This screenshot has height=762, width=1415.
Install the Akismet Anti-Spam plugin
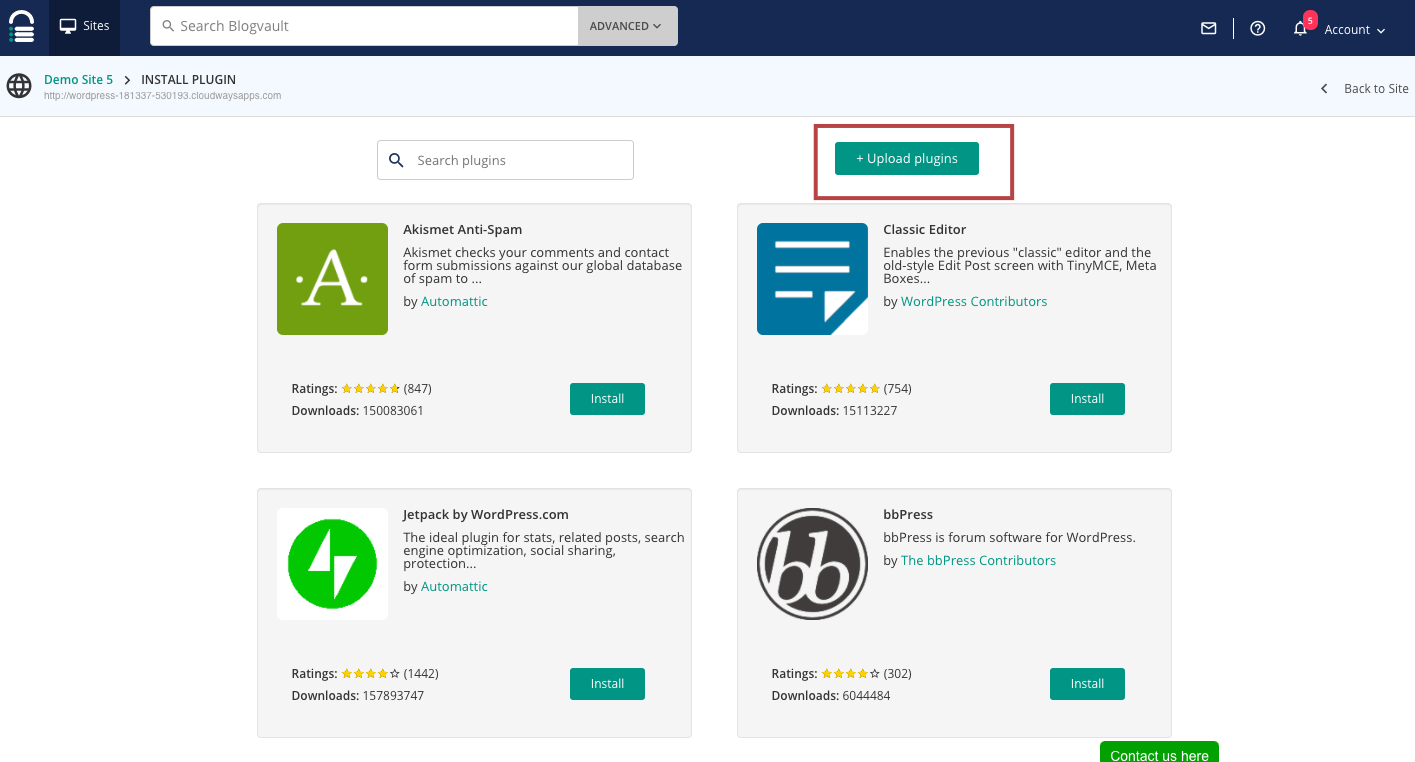click(607, 398)
